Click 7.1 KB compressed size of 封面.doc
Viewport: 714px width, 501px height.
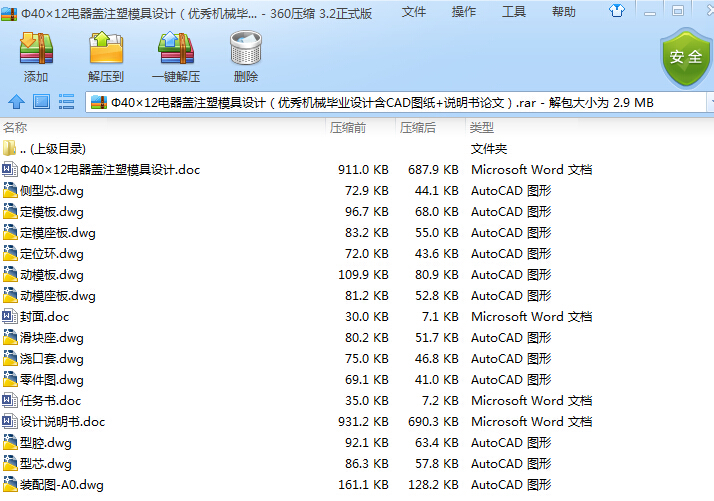pos(440,317)
